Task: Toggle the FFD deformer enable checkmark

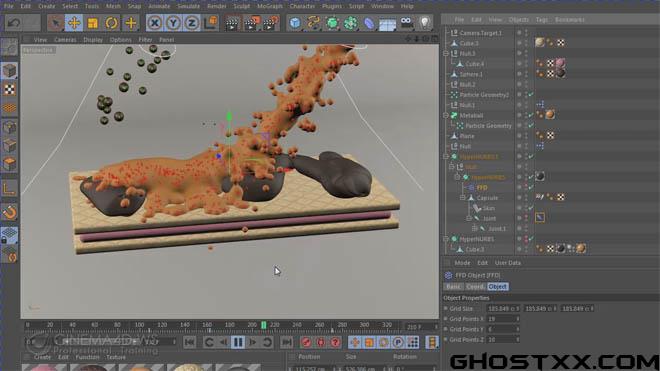Action: pos(531,187)
